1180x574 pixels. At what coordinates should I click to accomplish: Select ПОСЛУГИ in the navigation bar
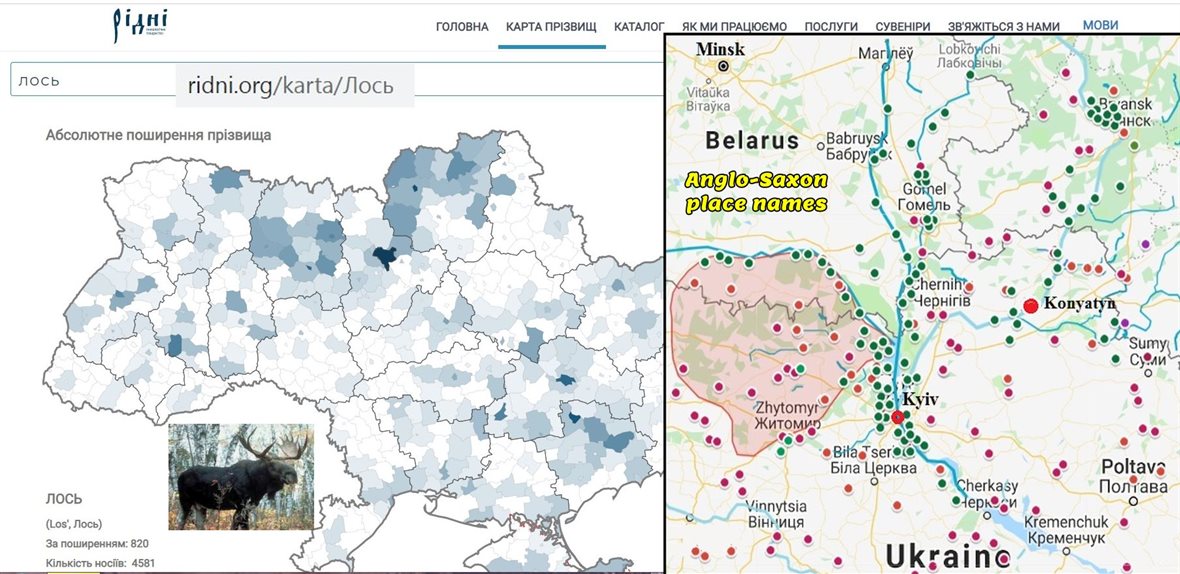(x=831, y=27)
